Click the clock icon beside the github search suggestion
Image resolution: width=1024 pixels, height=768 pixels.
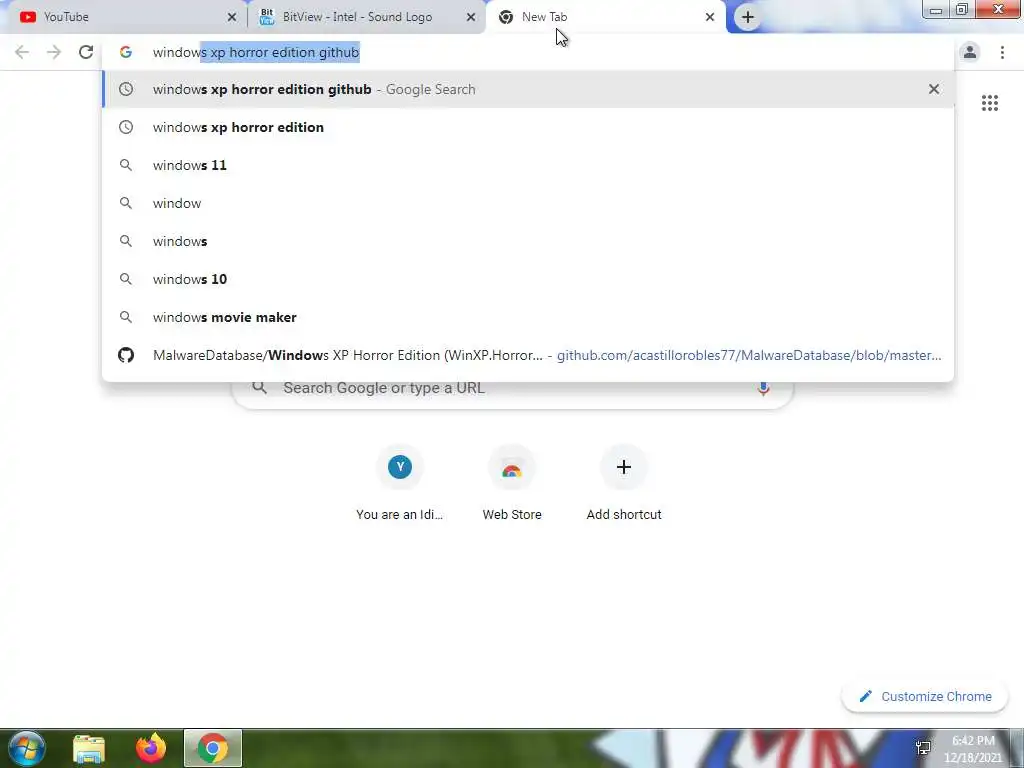[125, 89]
